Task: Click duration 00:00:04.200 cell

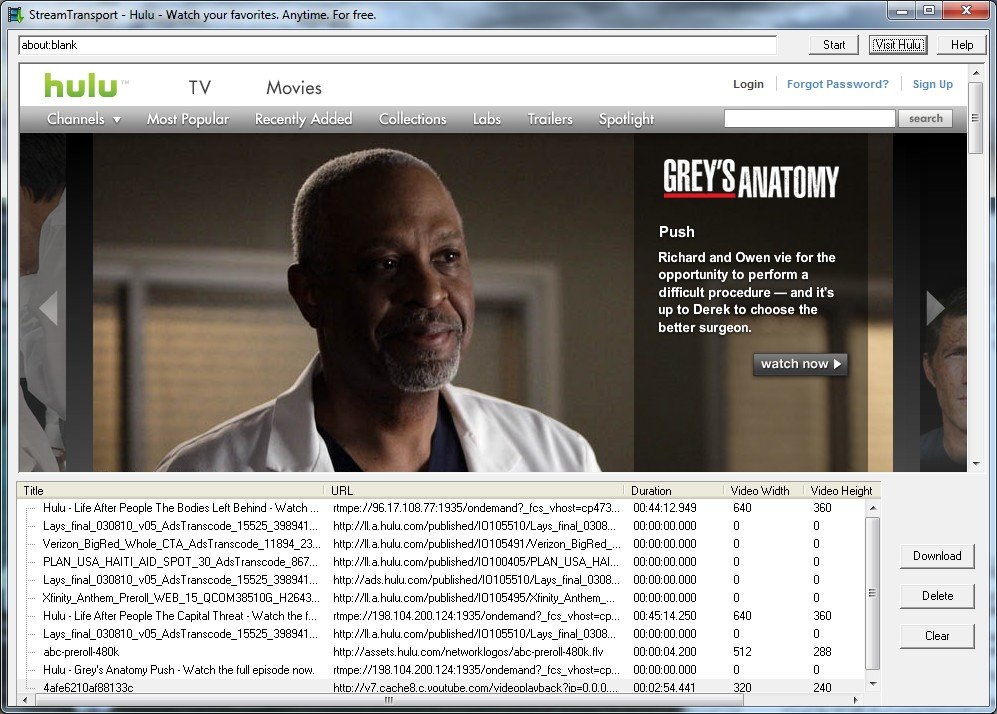Action: point(664,652)
